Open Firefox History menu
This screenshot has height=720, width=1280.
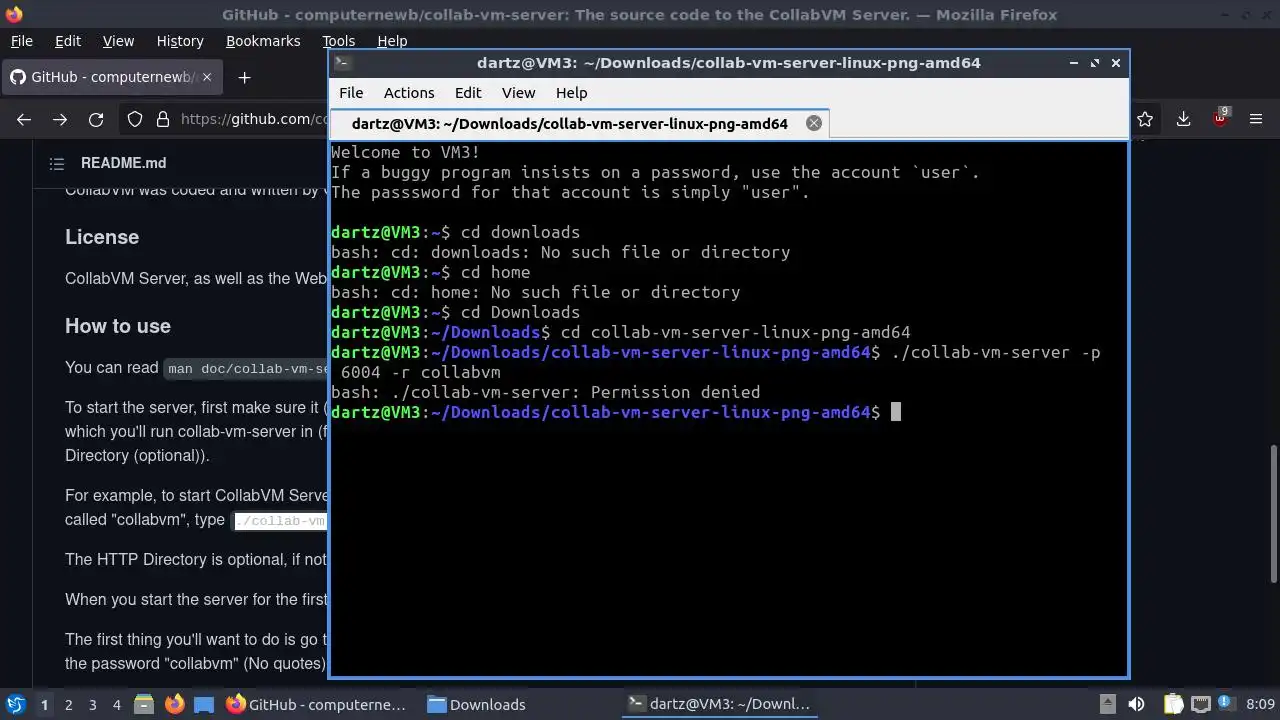180,41
